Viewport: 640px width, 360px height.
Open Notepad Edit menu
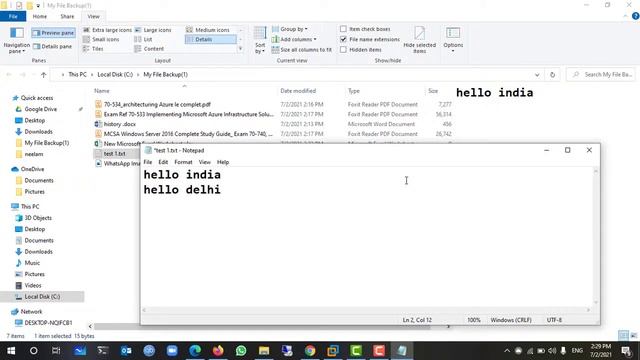click(x=163, y=162)
